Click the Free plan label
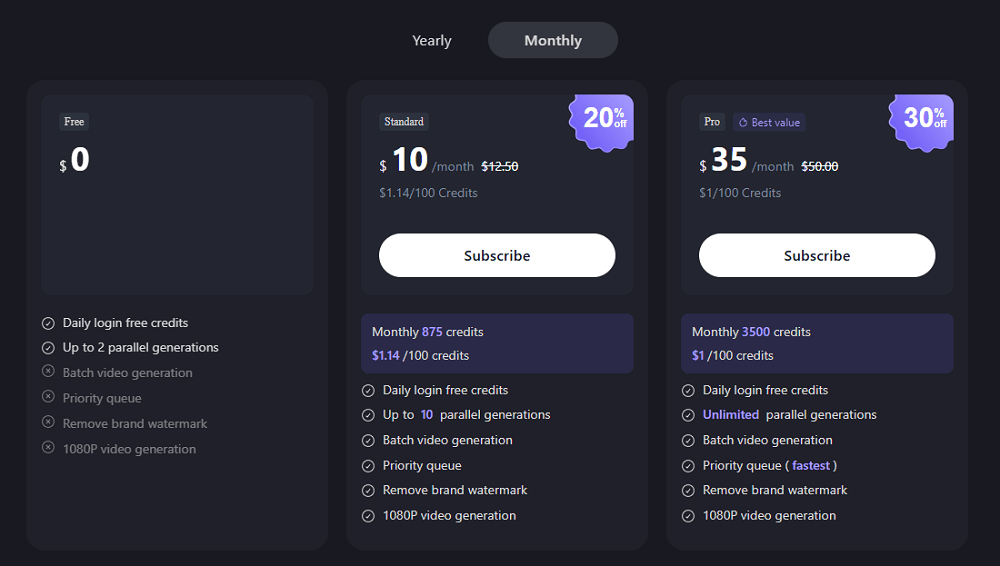 click(74, 122)
